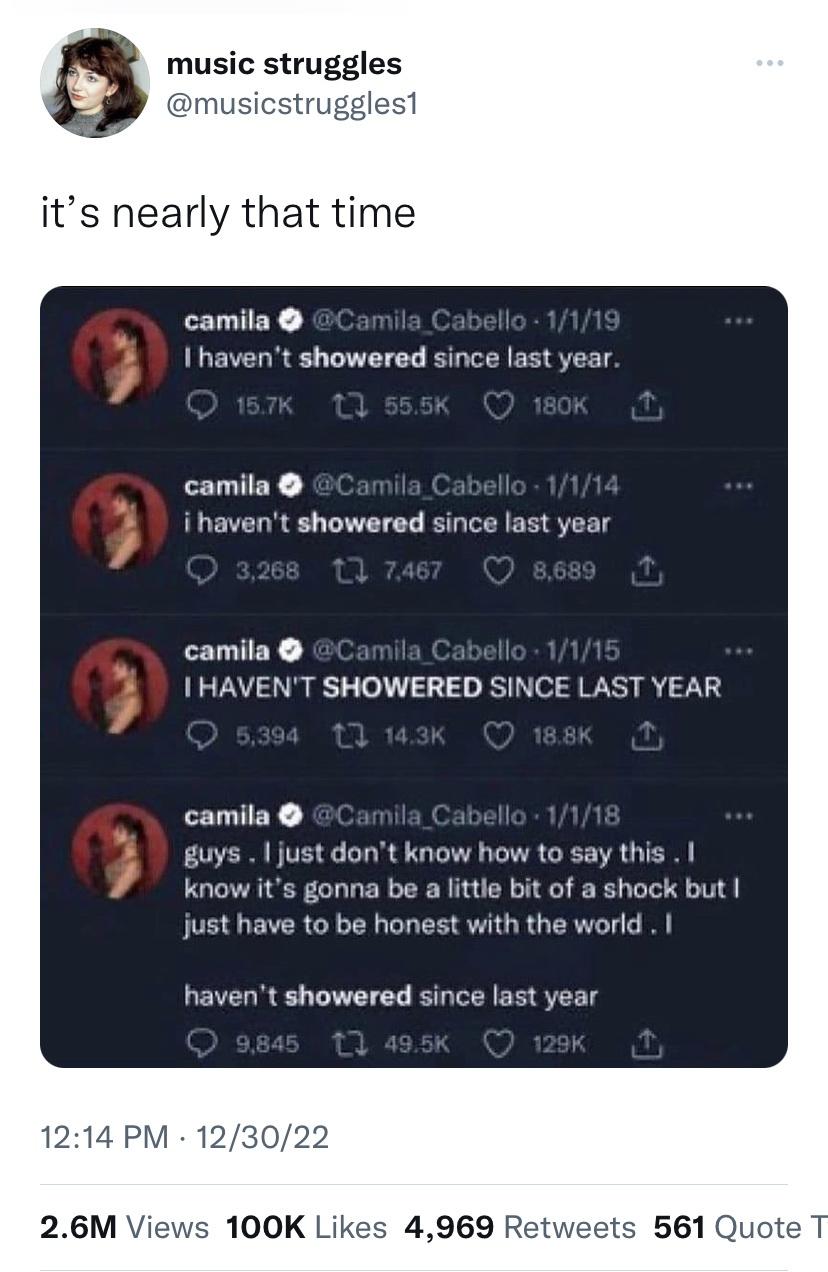Expand the options on the 1/1/14 tweet
Image resolution: width=828 pixels, height=1272 pixels.
[740, 486]
